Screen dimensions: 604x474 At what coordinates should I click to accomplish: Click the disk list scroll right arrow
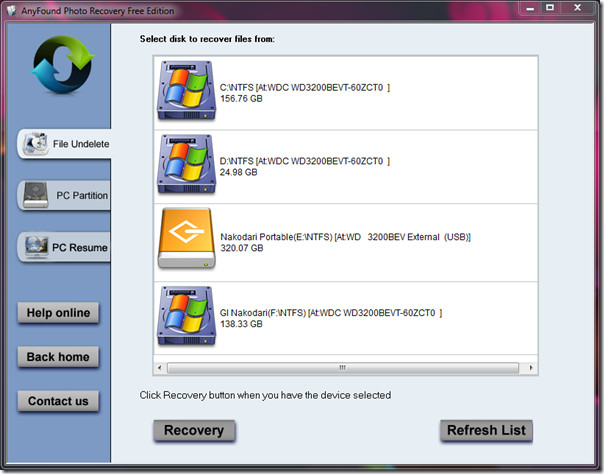tap(531, 368)
